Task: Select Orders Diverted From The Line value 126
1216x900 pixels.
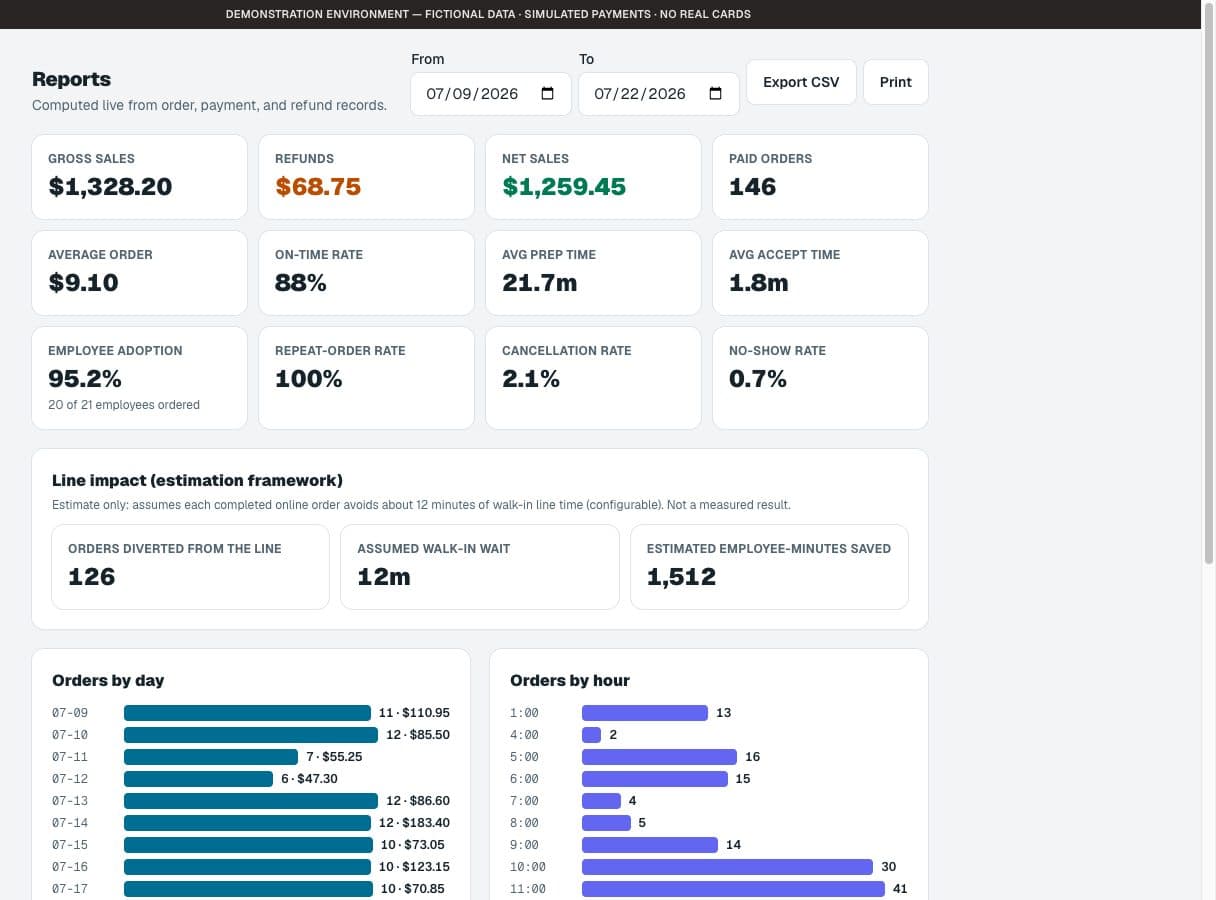Action: point(92,577)
